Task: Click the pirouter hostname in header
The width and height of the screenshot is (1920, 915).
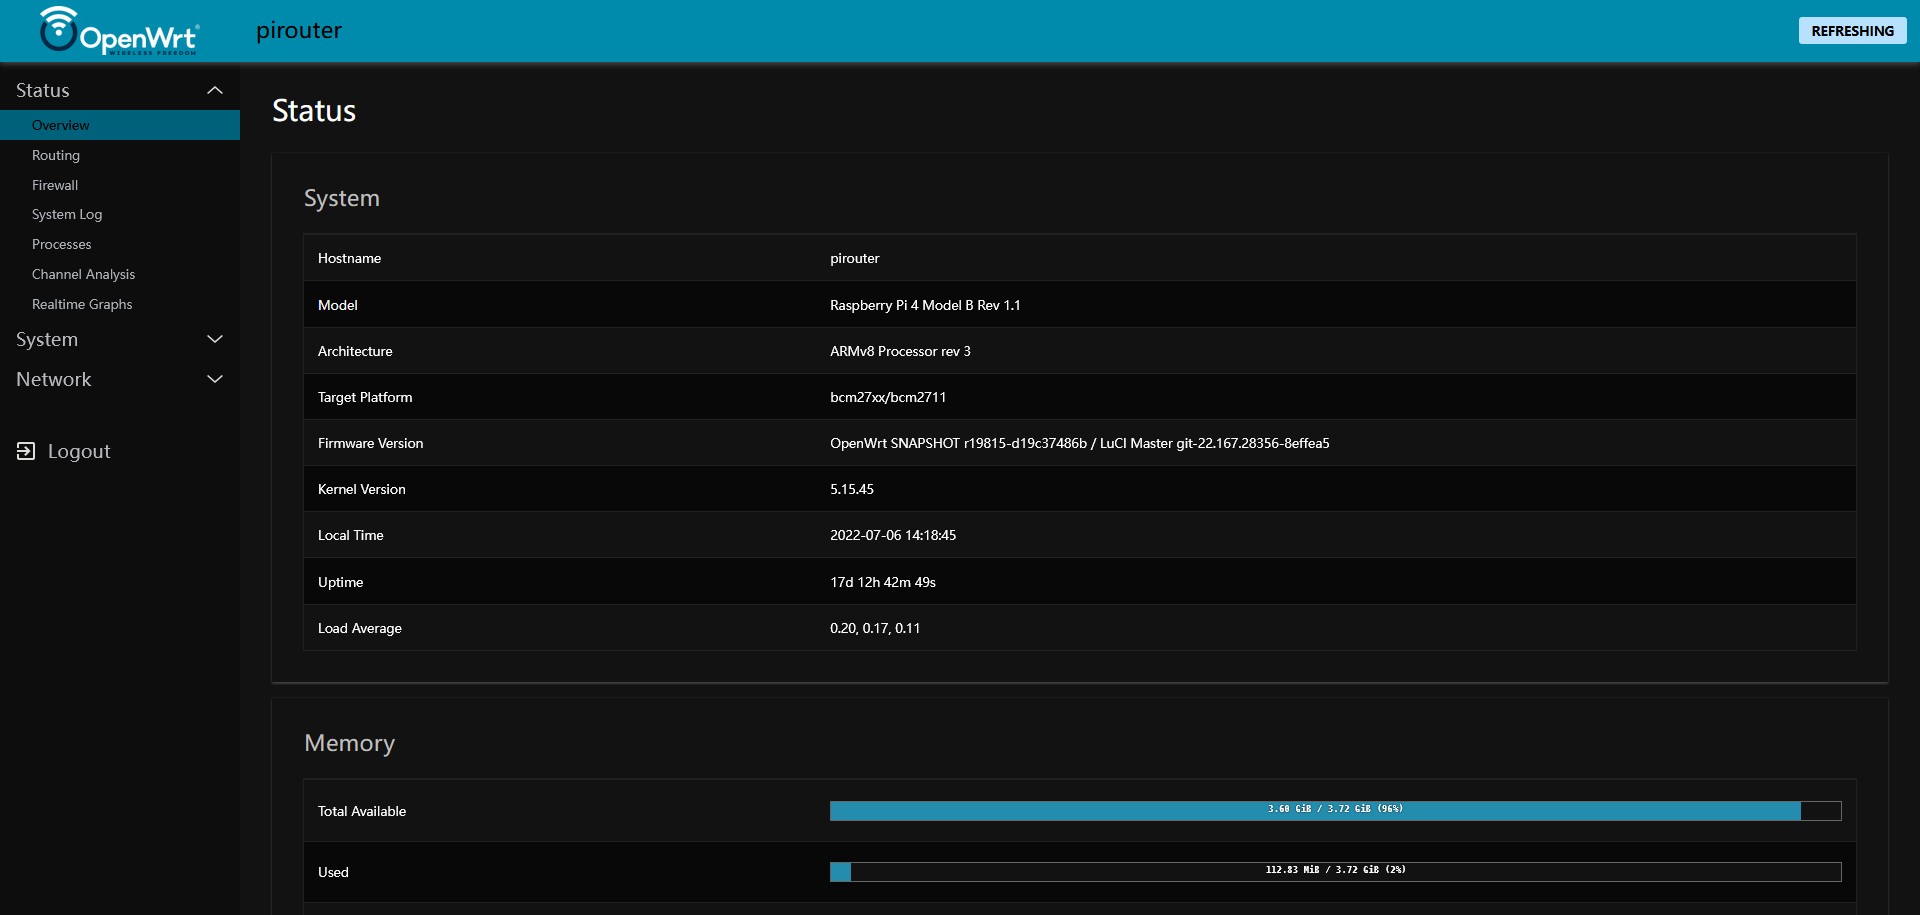Action: (x=299, y=31)
